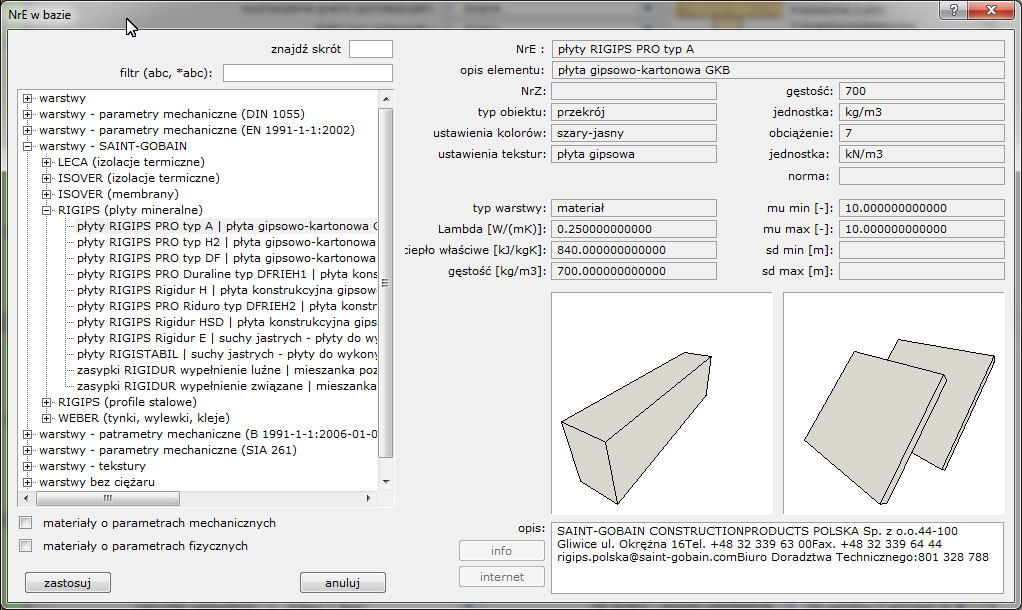Click the empty NrZ field
Viewport: 1022px width, 610px height.
[634, 91]
